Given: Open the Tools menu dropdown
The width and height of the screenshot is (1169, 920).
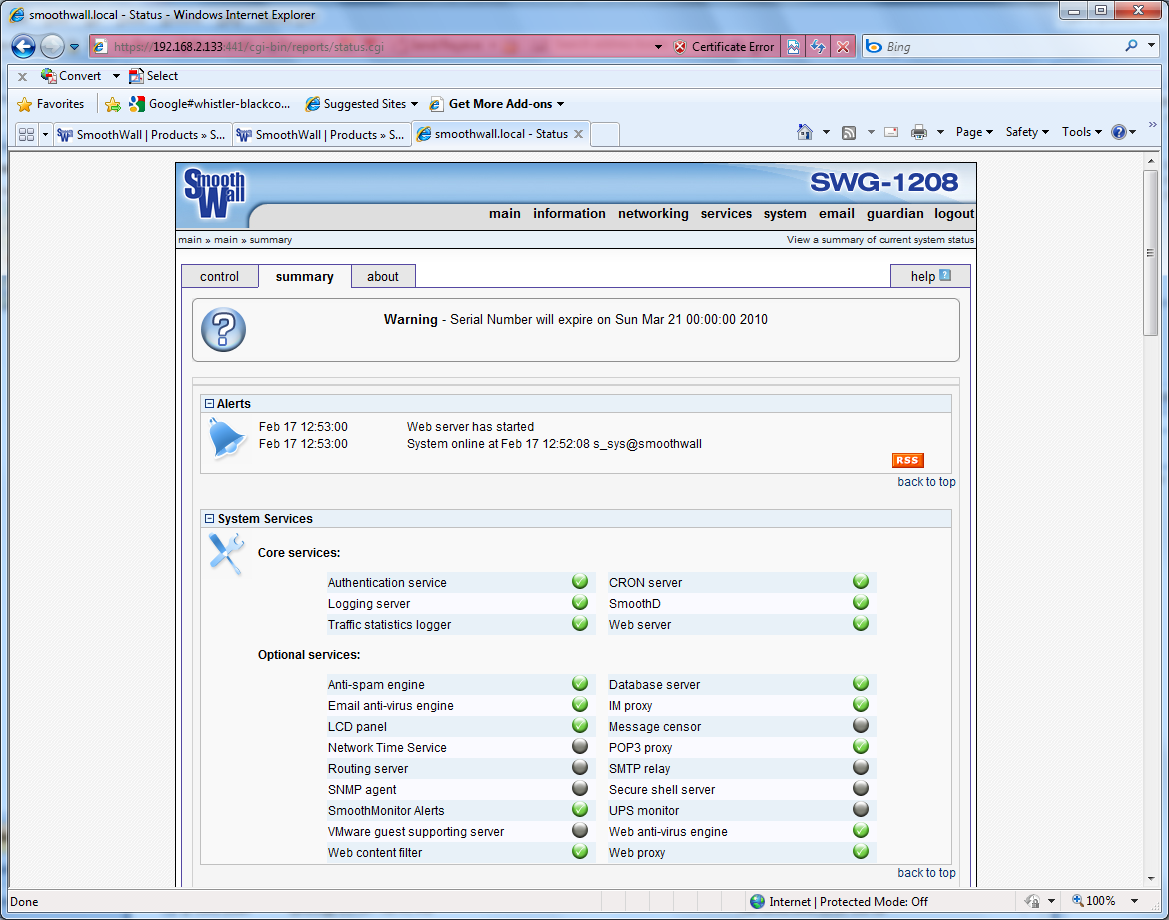Looking at the screenshot, I should [x=1081, y=132].
